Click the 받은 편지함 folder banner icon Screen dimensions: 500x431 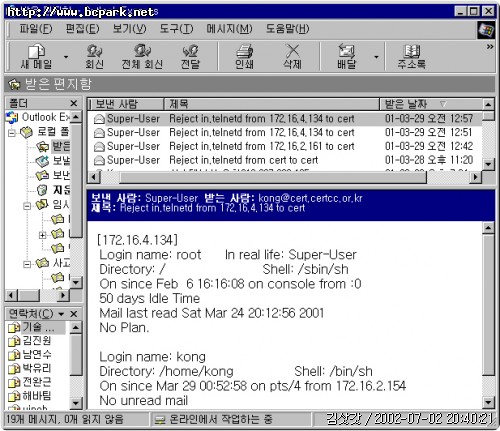coord(14,84)
